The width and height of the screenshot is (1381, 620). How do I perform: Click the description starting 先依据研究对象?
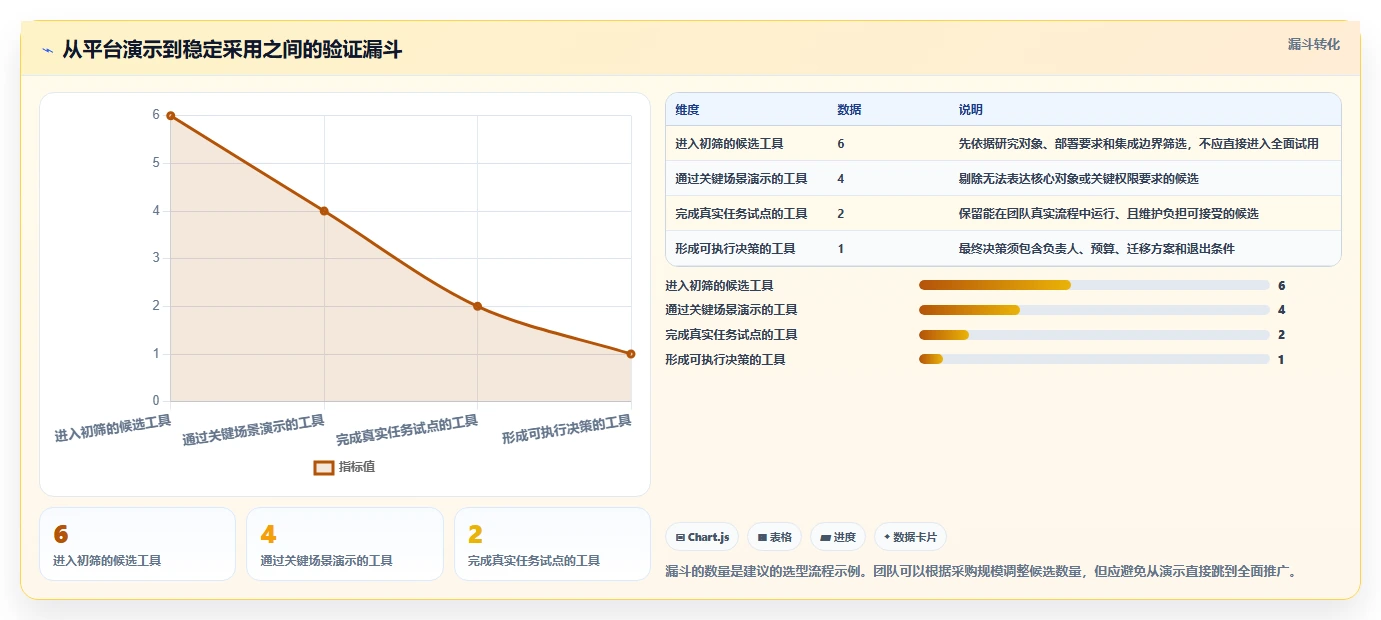[x=1139, y=144]
